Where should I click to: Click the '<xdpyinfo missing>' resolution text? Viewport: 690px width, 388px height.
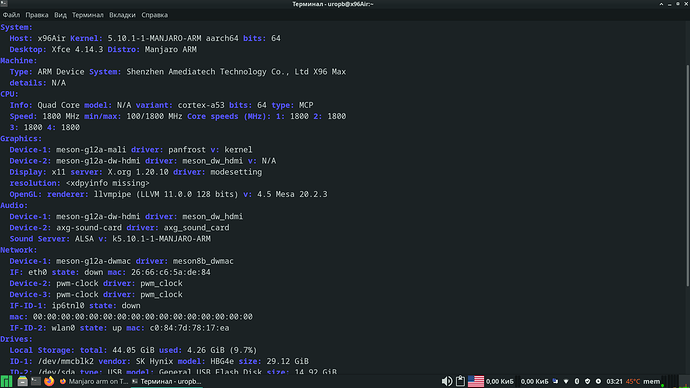pos(107,183)
